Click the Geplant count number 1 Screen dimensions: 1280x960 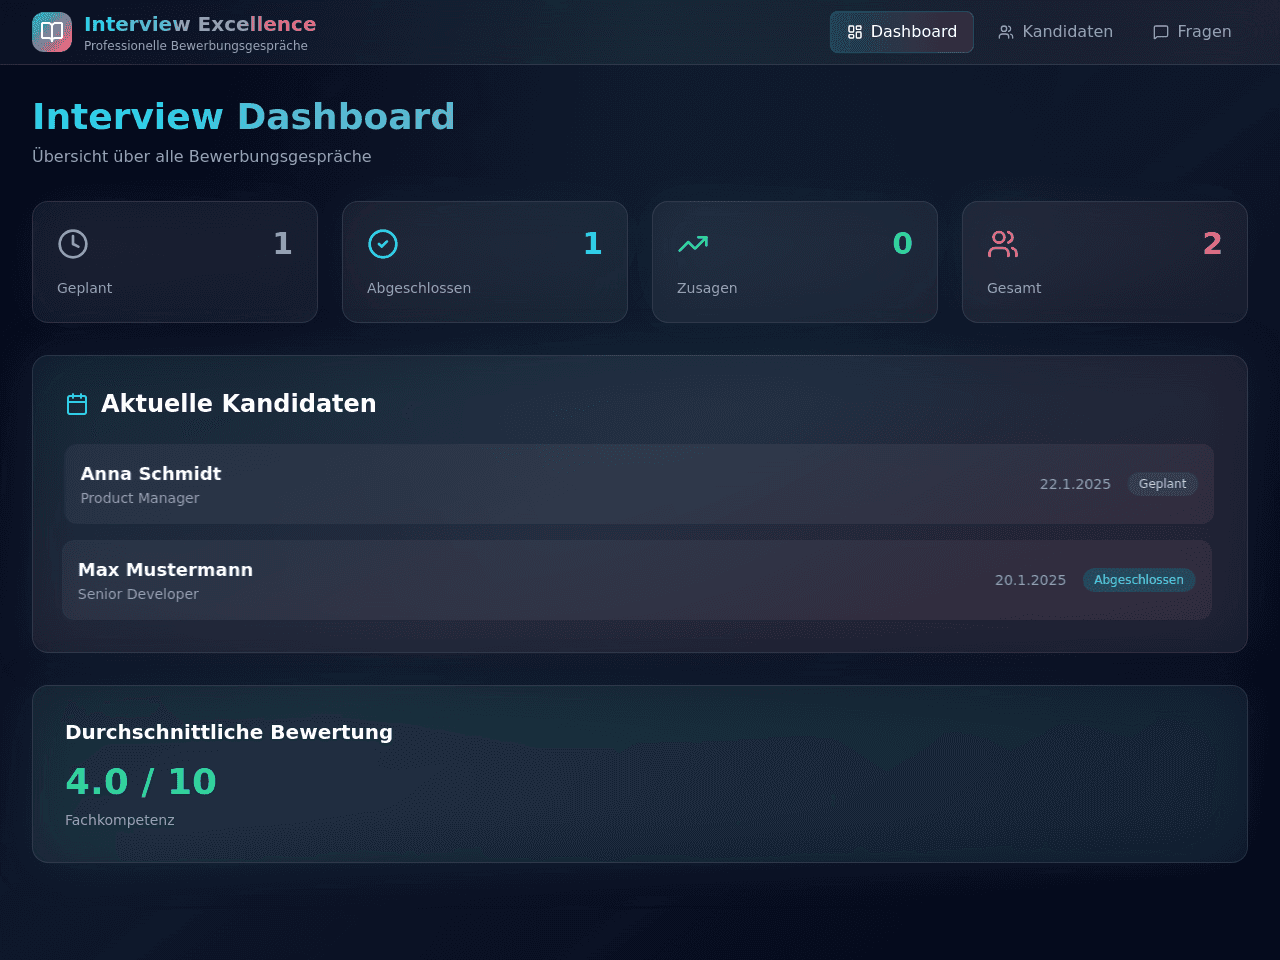click(283, 243)
